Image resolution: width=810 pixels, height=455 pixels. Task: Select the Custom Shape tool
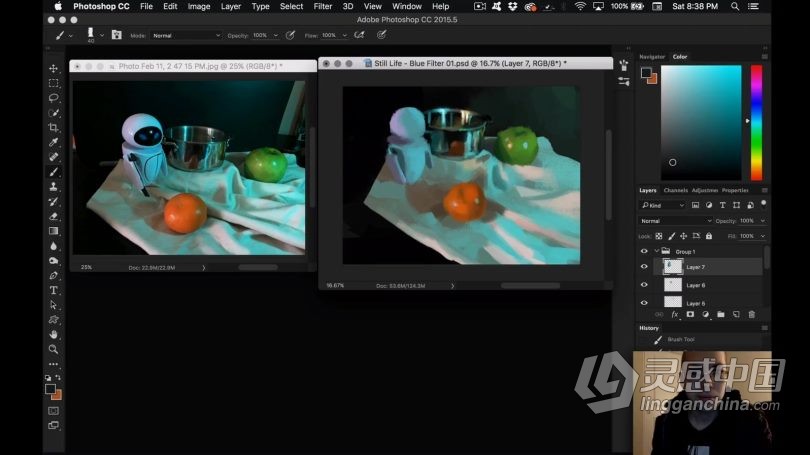(x=53, y=320)
